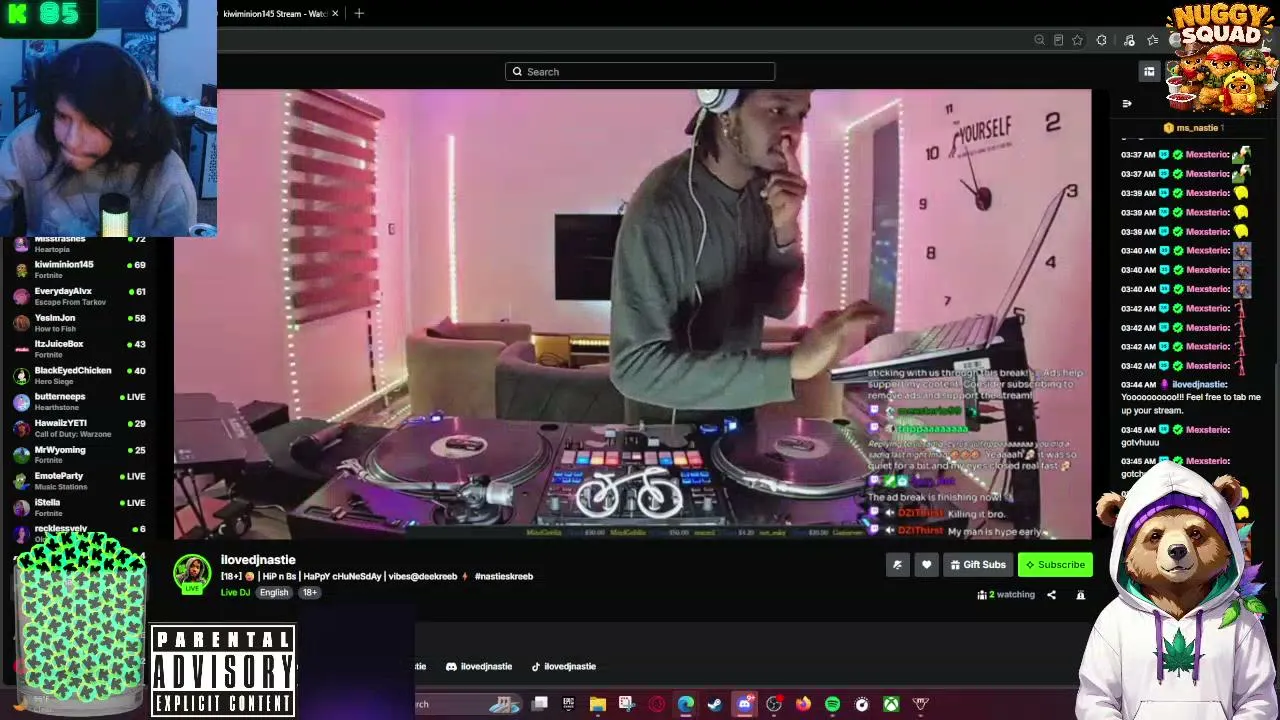1280x720 pixels.
Task: Open Steam from the taskbar
Action: [x=714, y=704]
